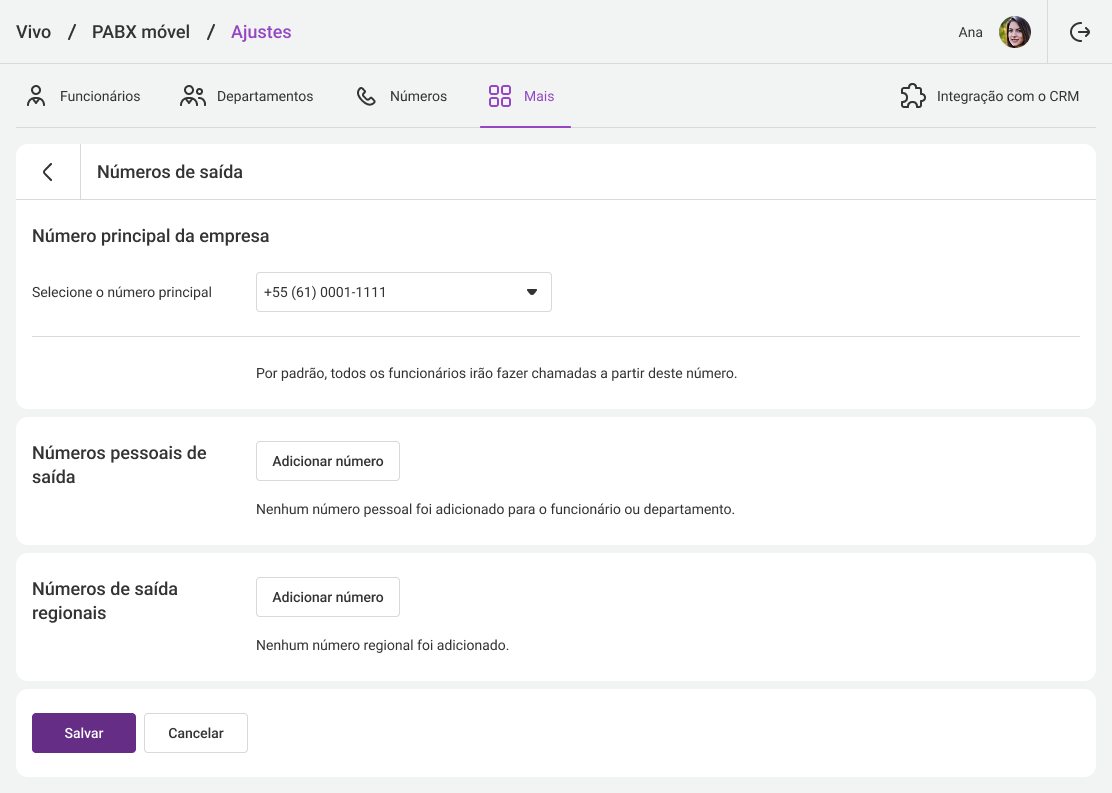Click the Departamentos group icon
The image size is (1112, 793).
192,96
